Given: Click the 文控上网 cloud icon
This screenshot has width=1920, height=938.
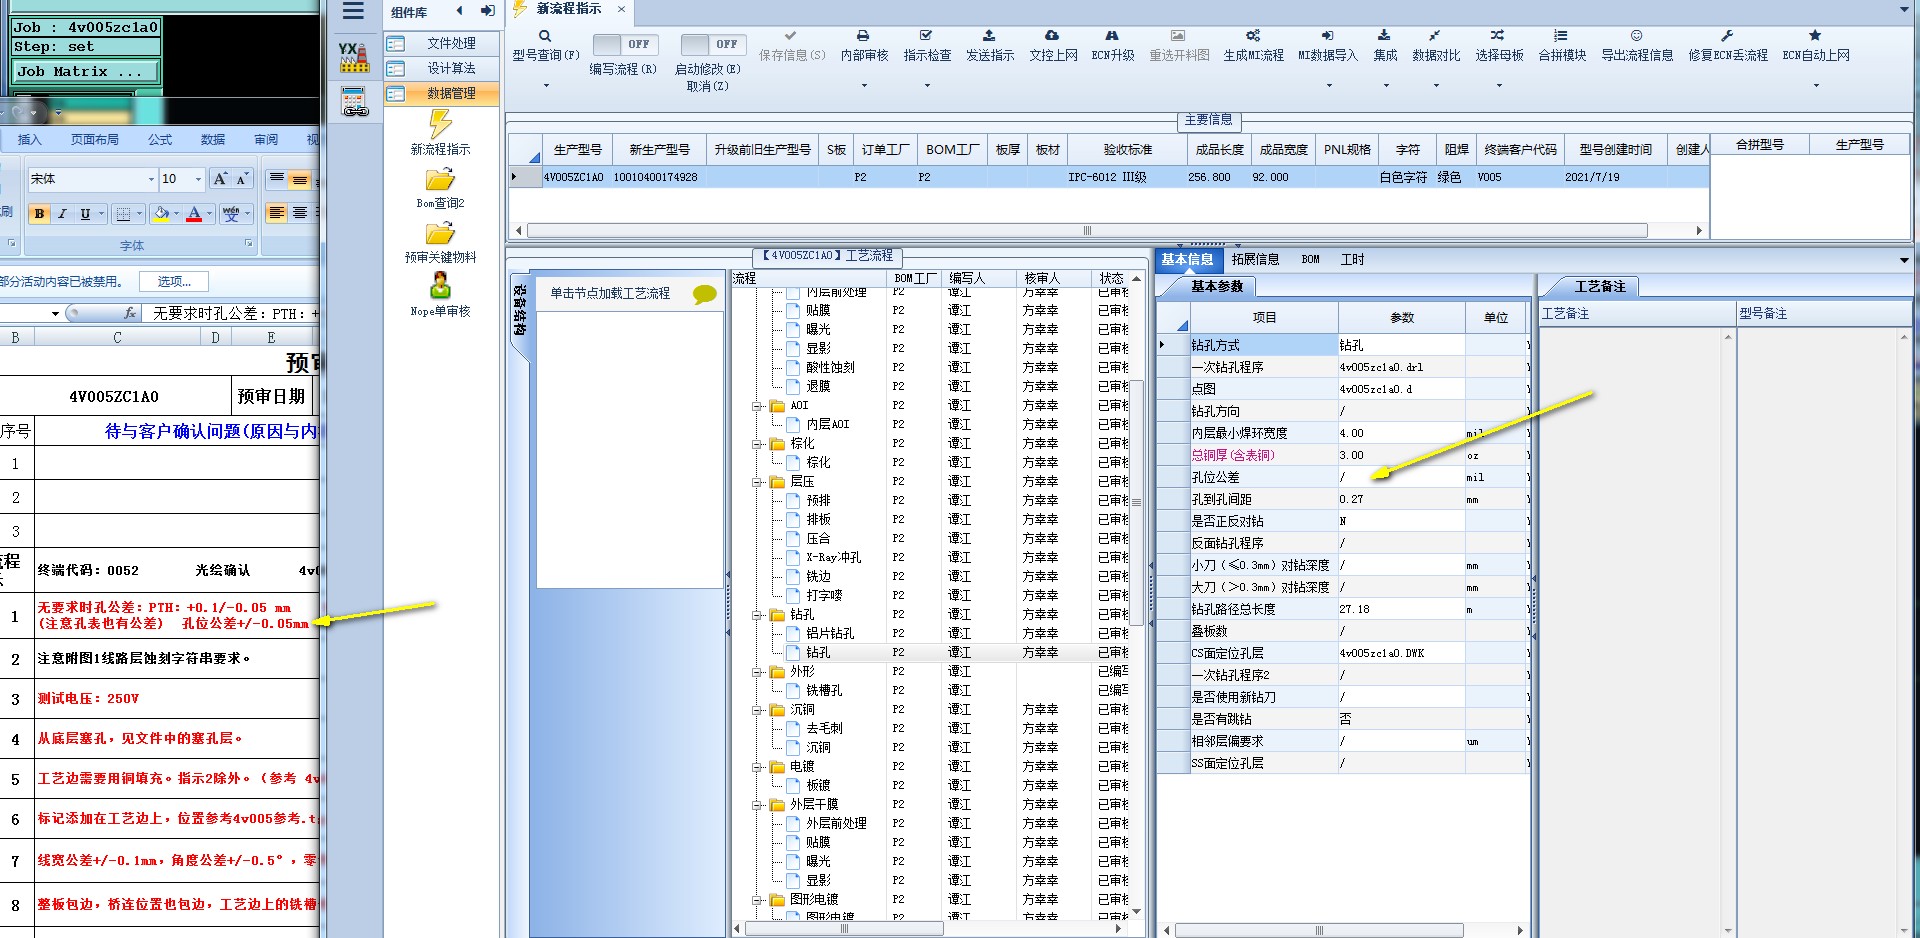Looking at the screenshot, I should (1052, 36).
